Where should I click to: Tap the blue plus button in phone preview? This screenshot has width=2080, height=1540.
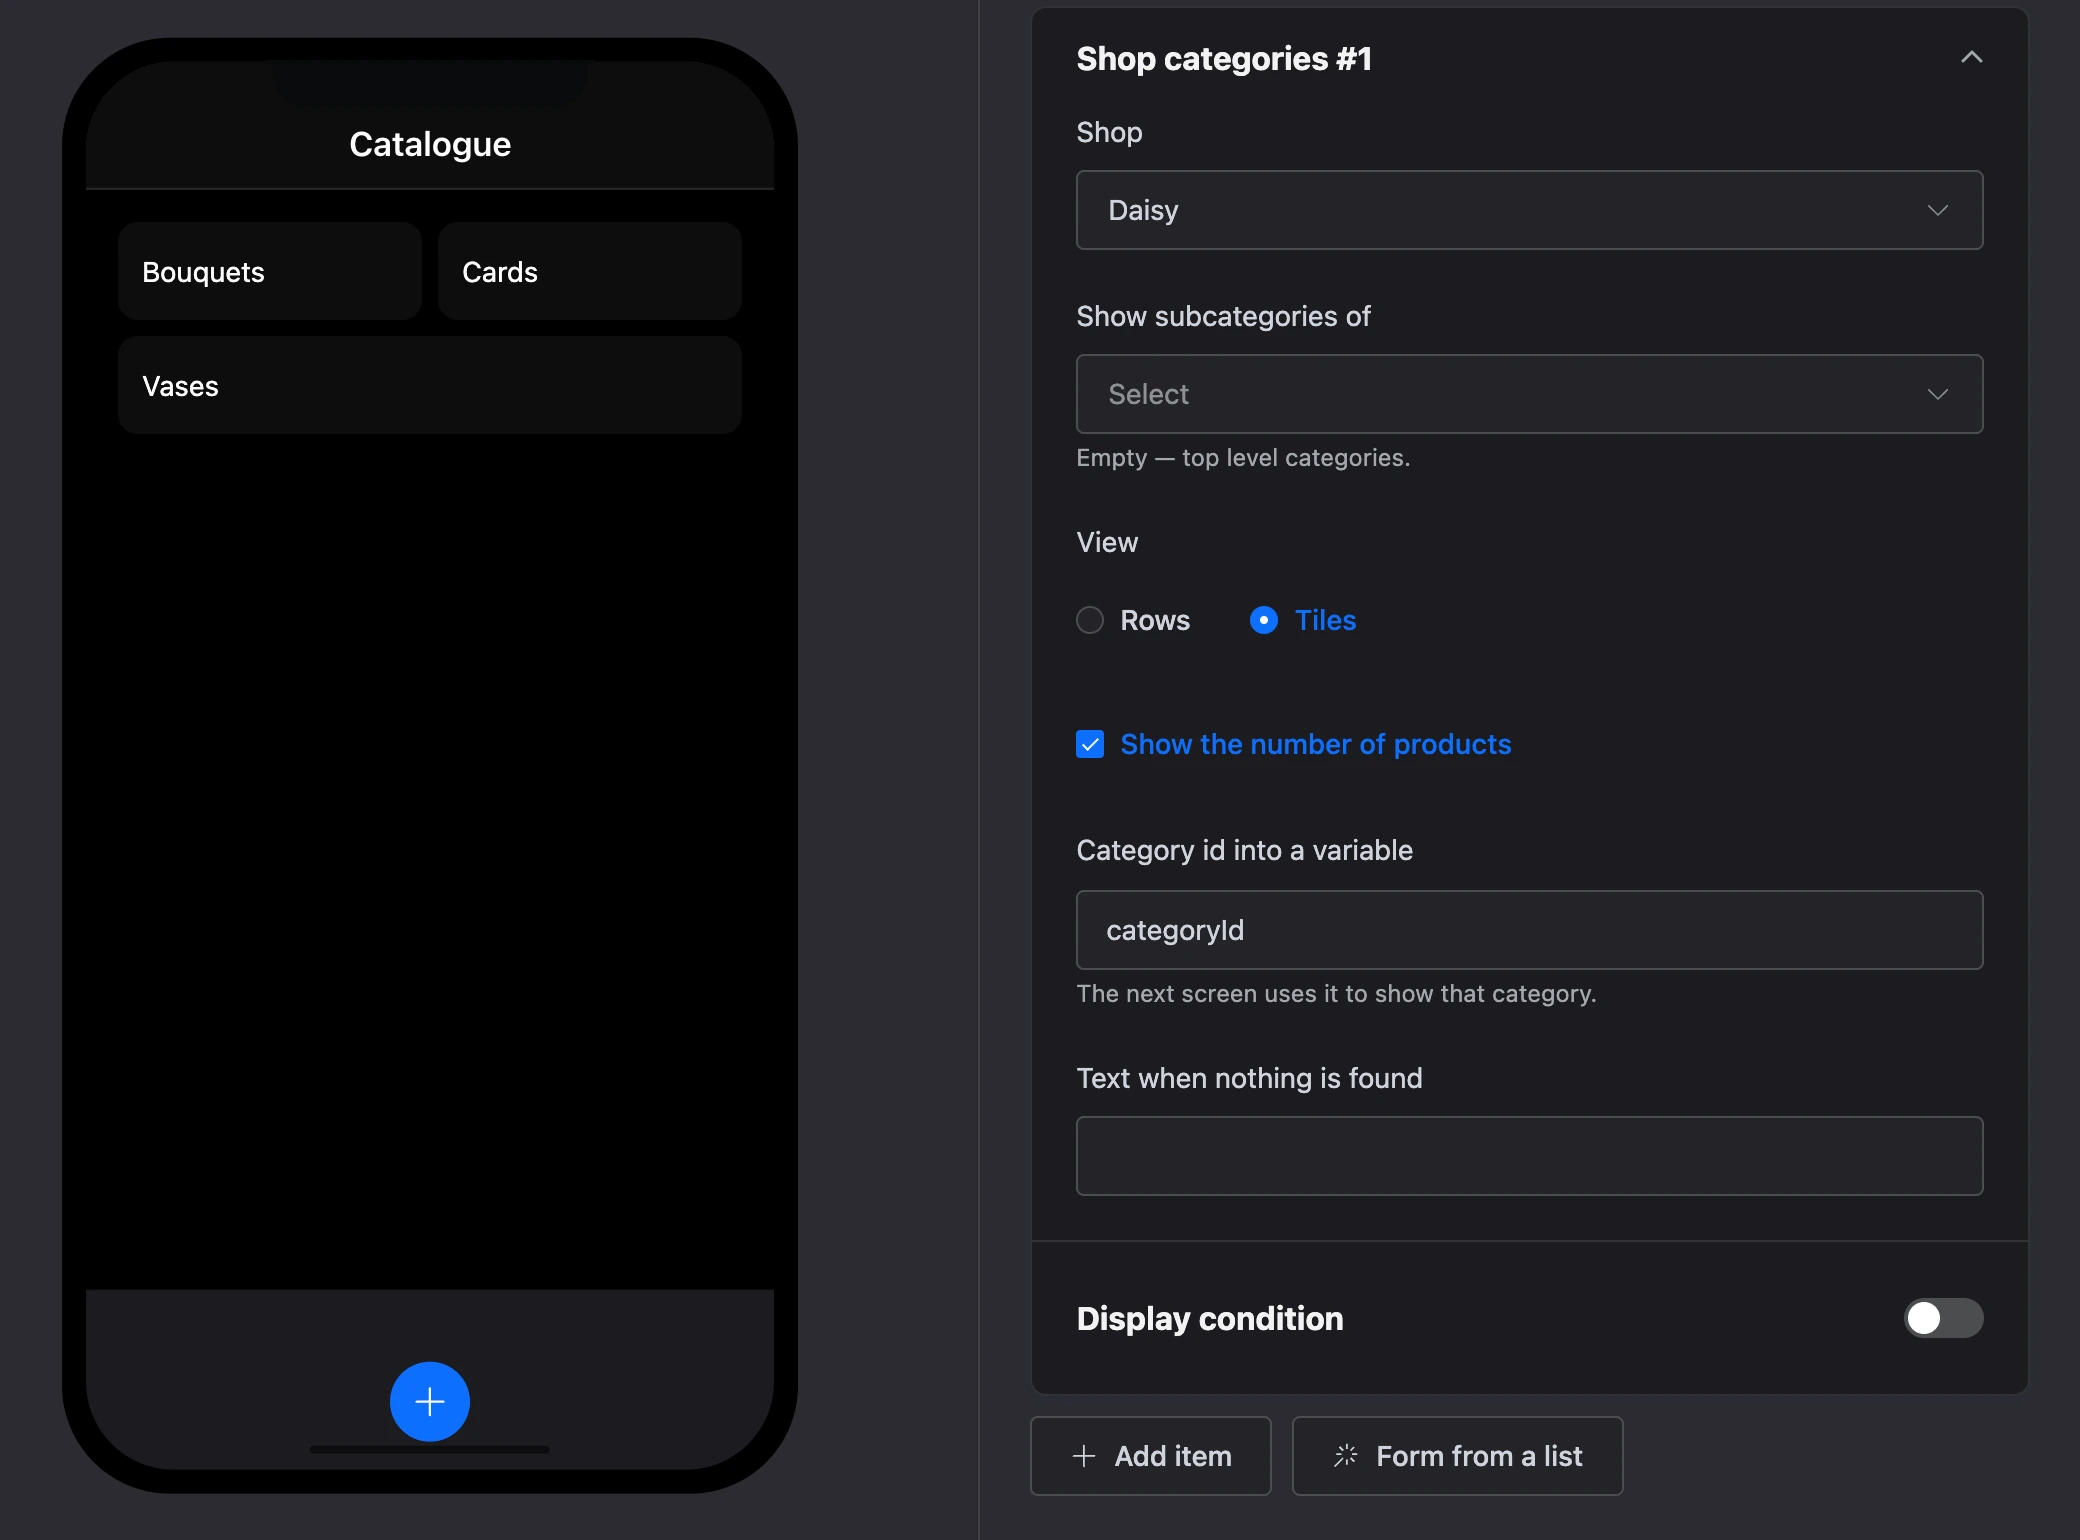point(430,1402)
